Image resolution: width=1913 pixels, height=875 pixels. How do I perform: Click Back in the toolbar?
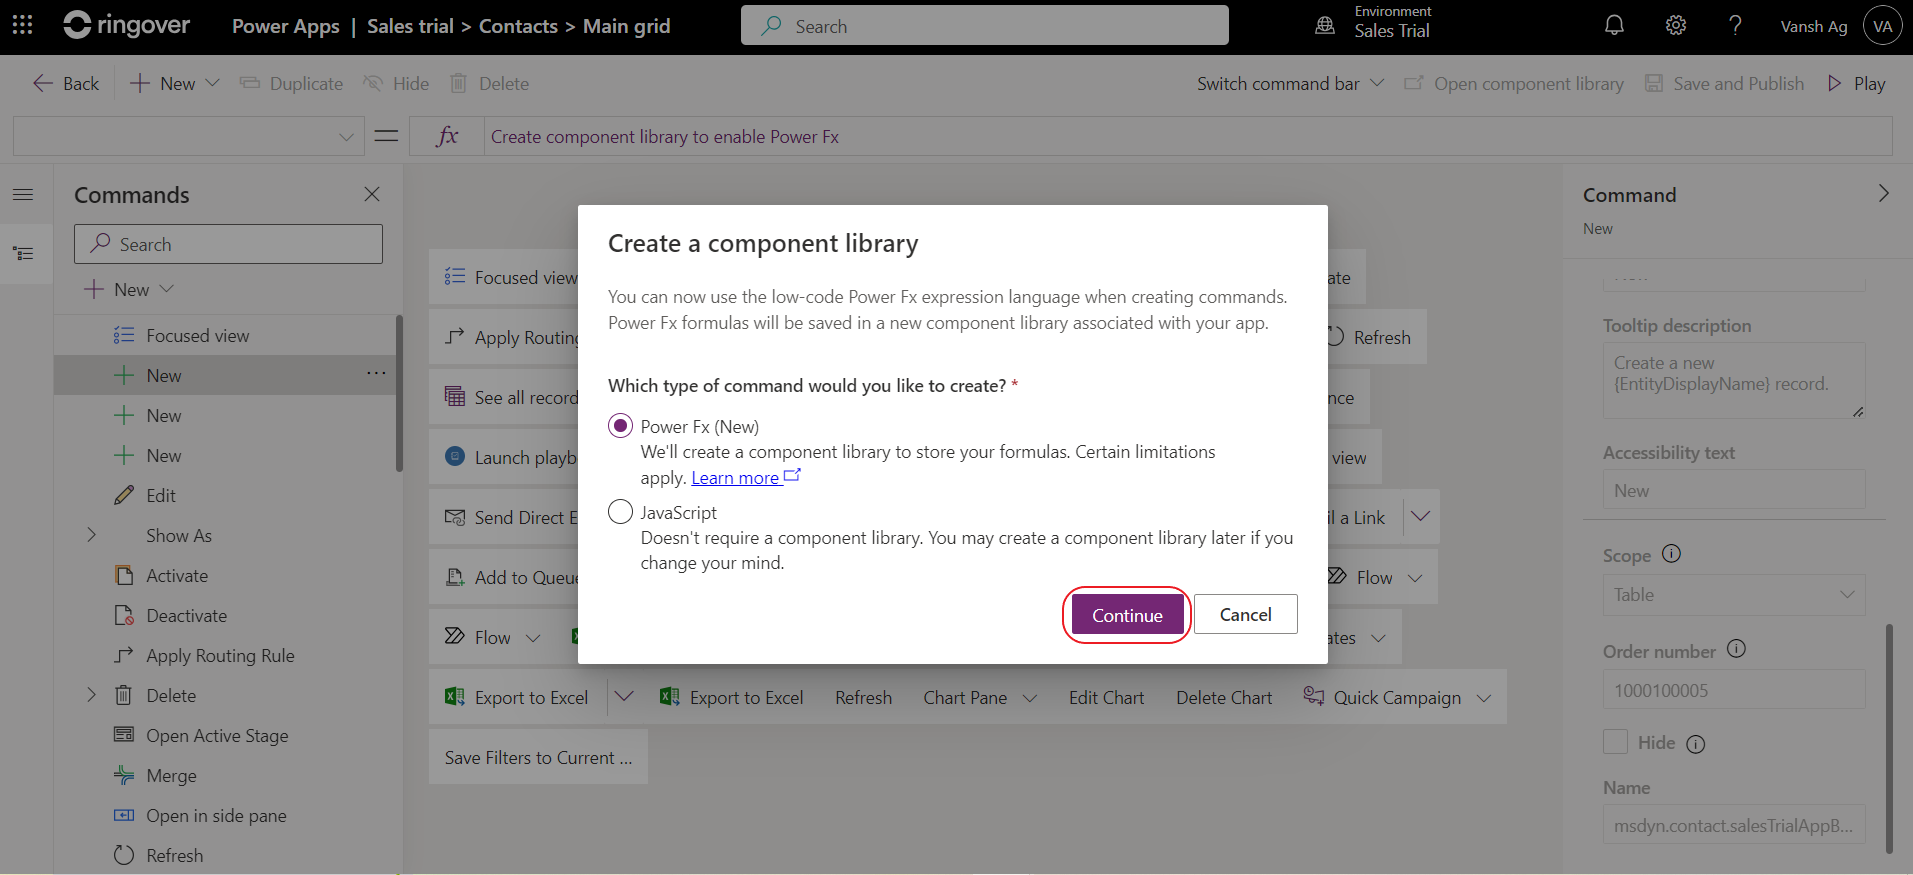pos(66,83)
